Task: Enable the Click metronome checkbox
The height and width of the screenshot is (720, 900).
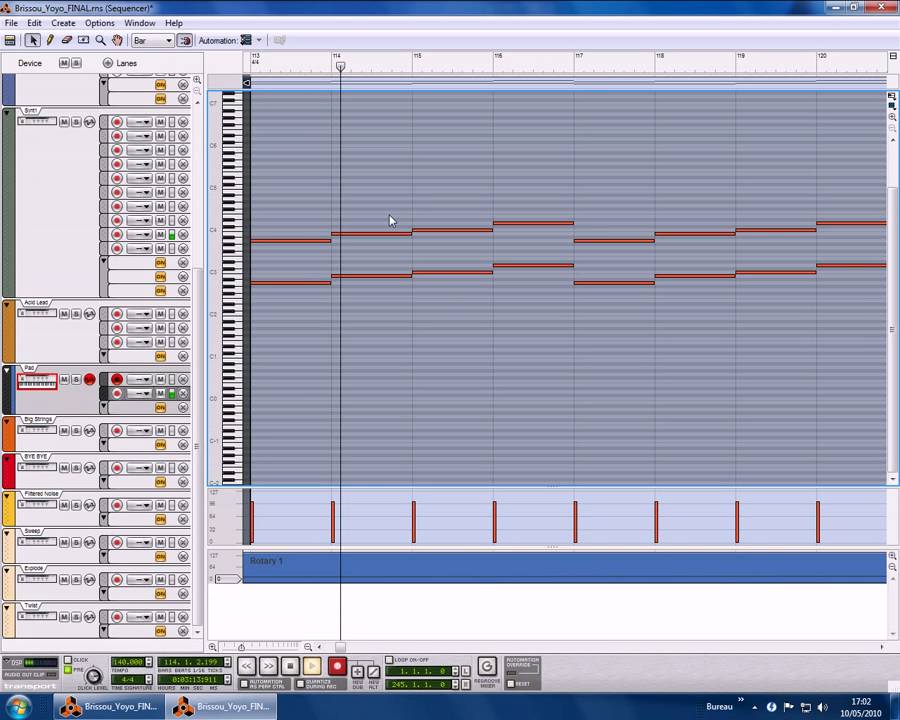Action: pyautogui.click(x=68, y=660)
